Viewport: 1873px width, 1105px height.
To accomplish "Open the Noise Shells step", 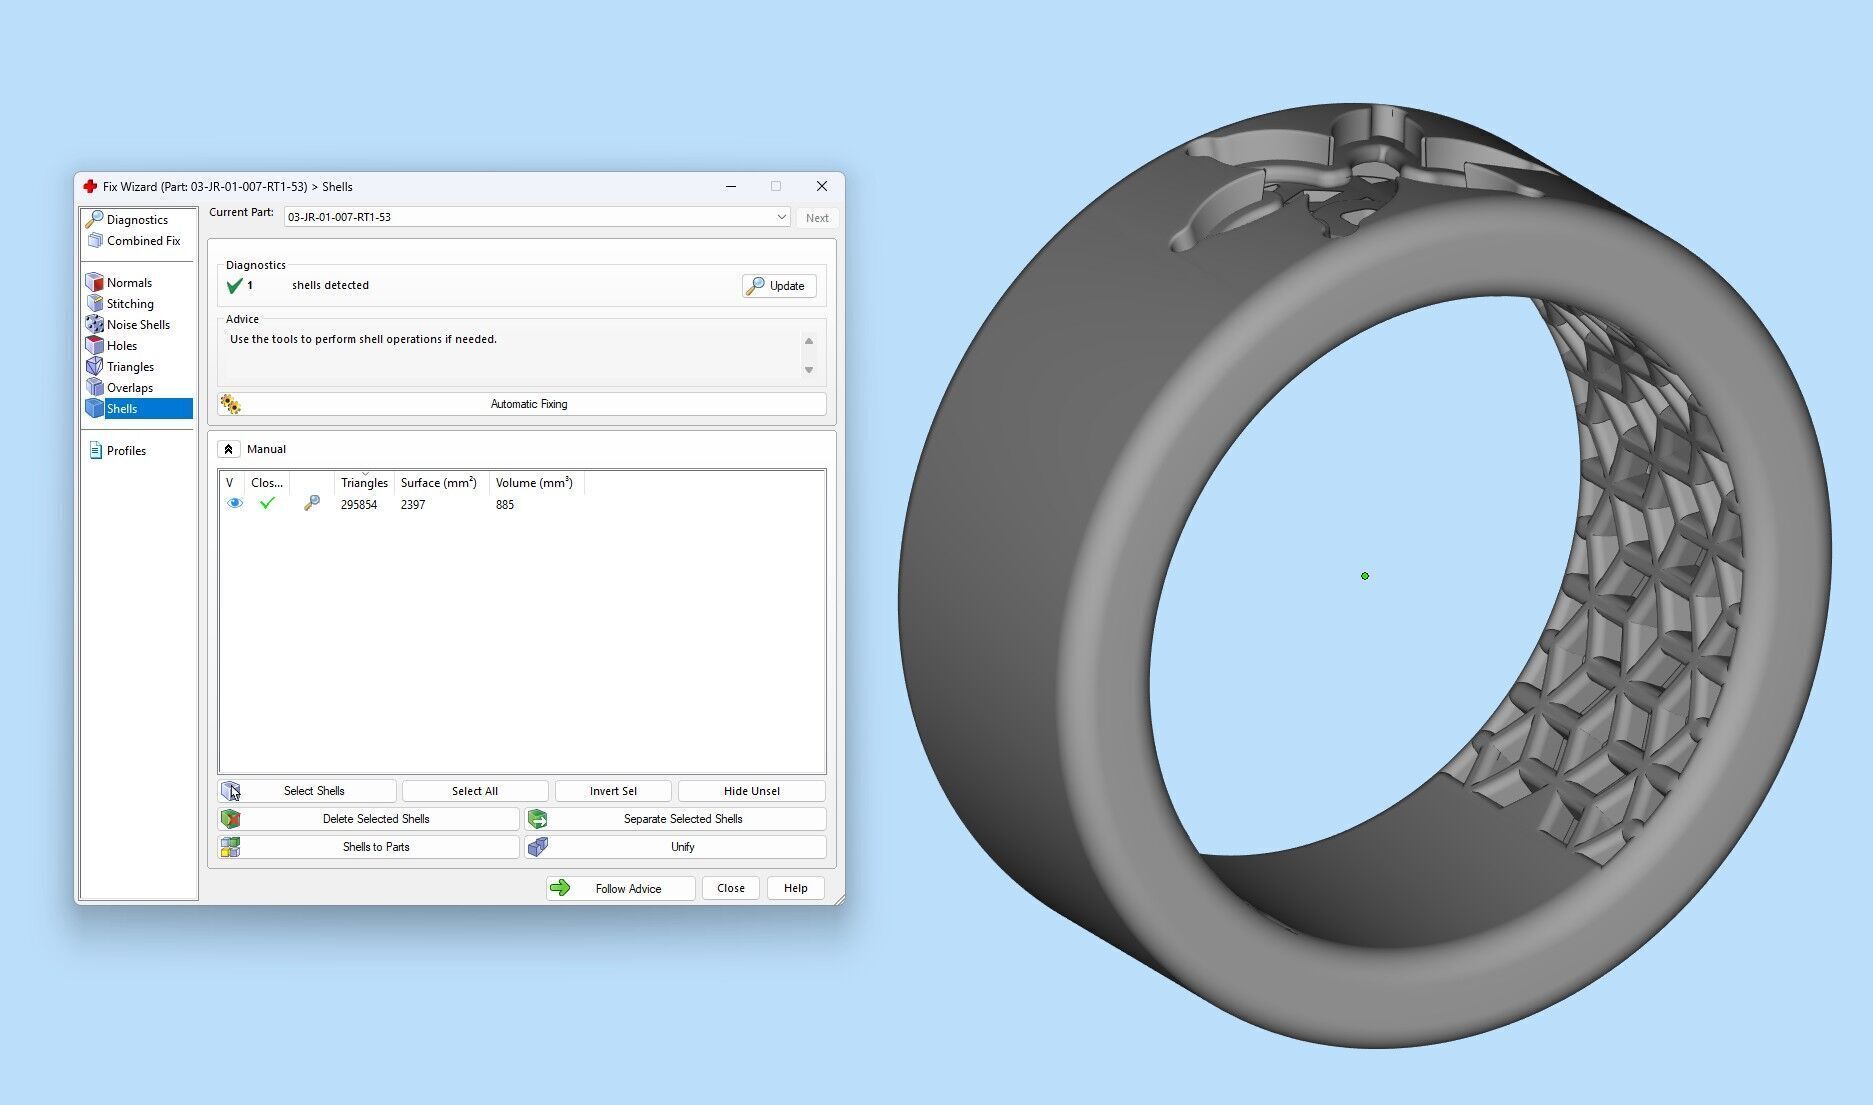I will pos(138,325).
